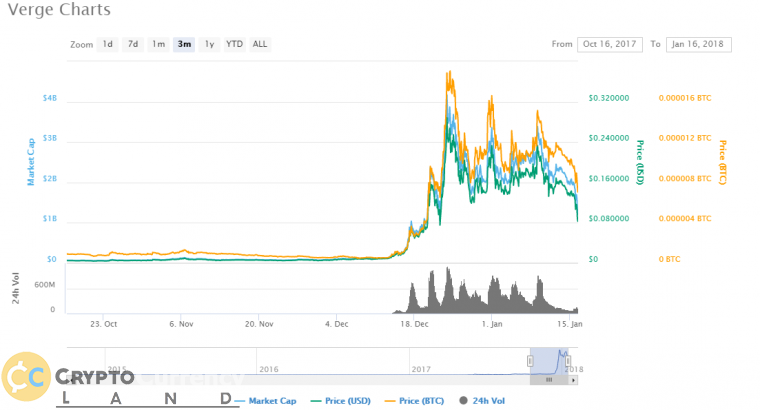The width and height of the screenshot is (760, 410).
Task: Click the Market Cap vertical axis title
Action: pos(31,162)
